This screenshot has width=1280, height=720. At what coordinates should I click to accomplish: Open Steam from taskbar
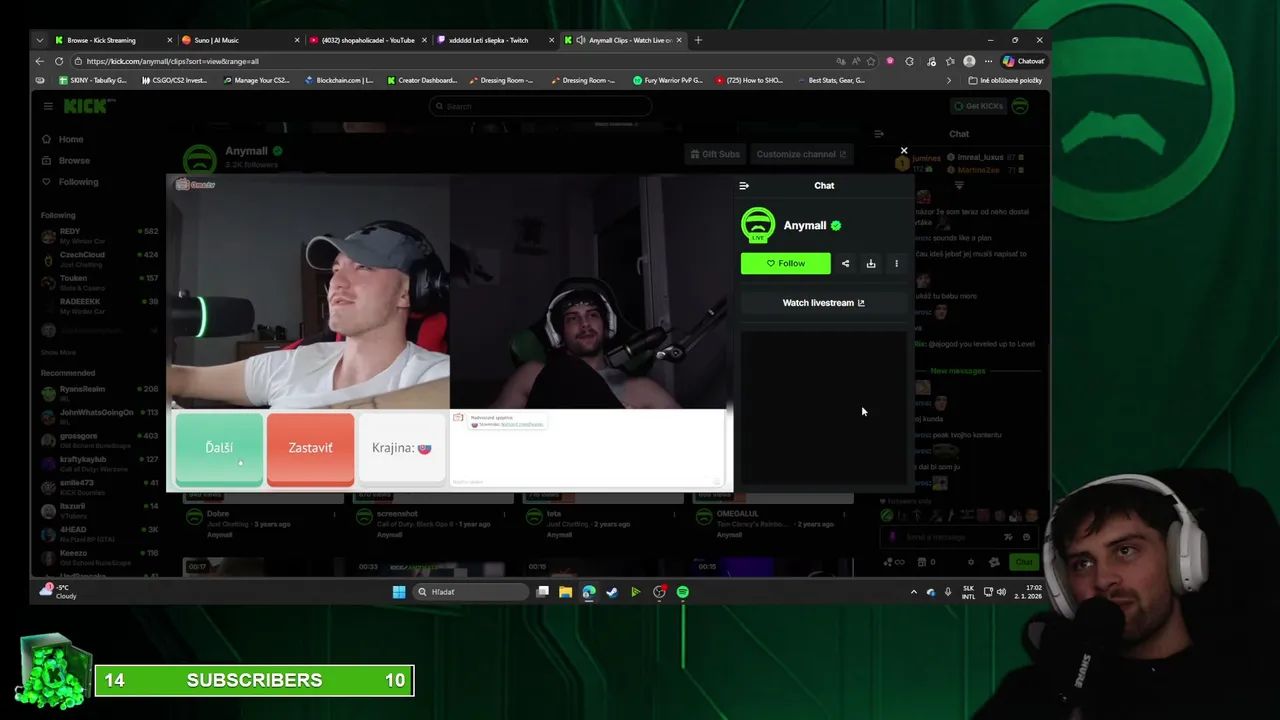[x=612, y=592]
